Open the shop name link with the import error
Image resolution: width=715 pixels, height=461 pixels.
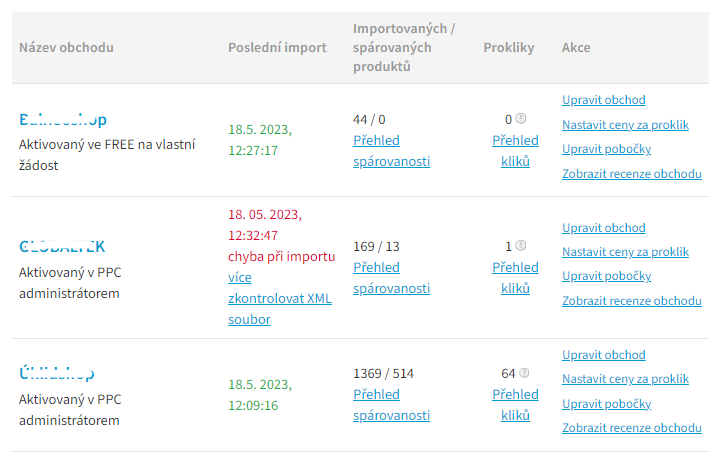pyautogui.click(x=62, y=246)
